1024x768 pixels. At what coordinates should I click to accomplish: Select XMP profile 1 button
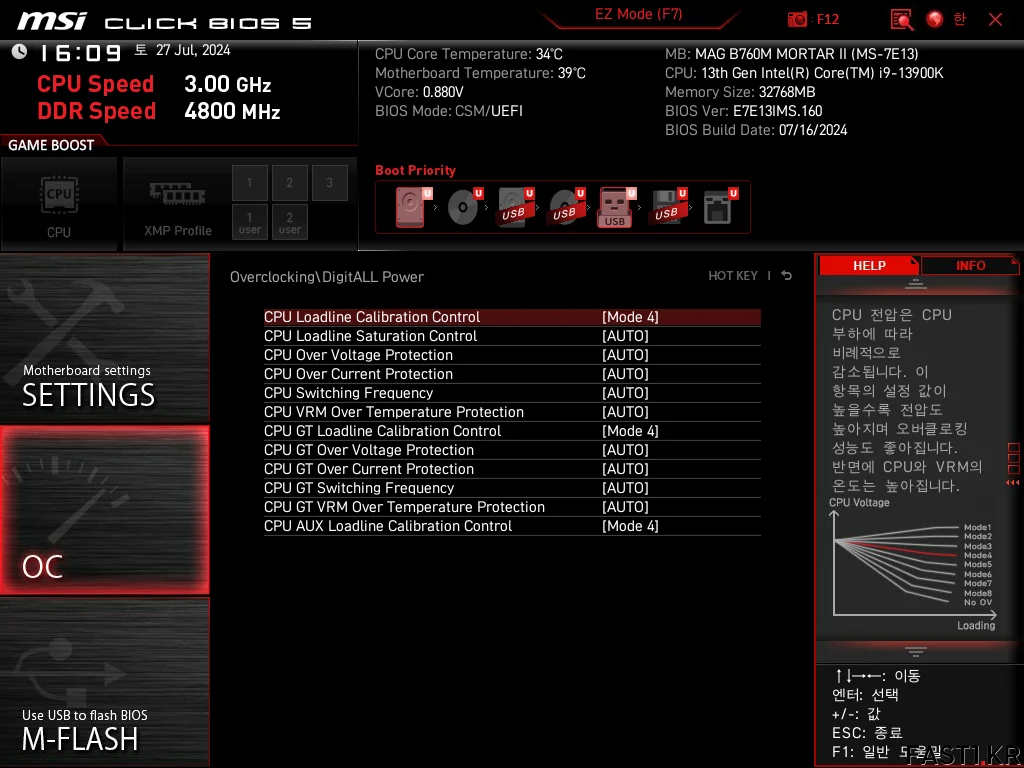click(x=249, y=183)
